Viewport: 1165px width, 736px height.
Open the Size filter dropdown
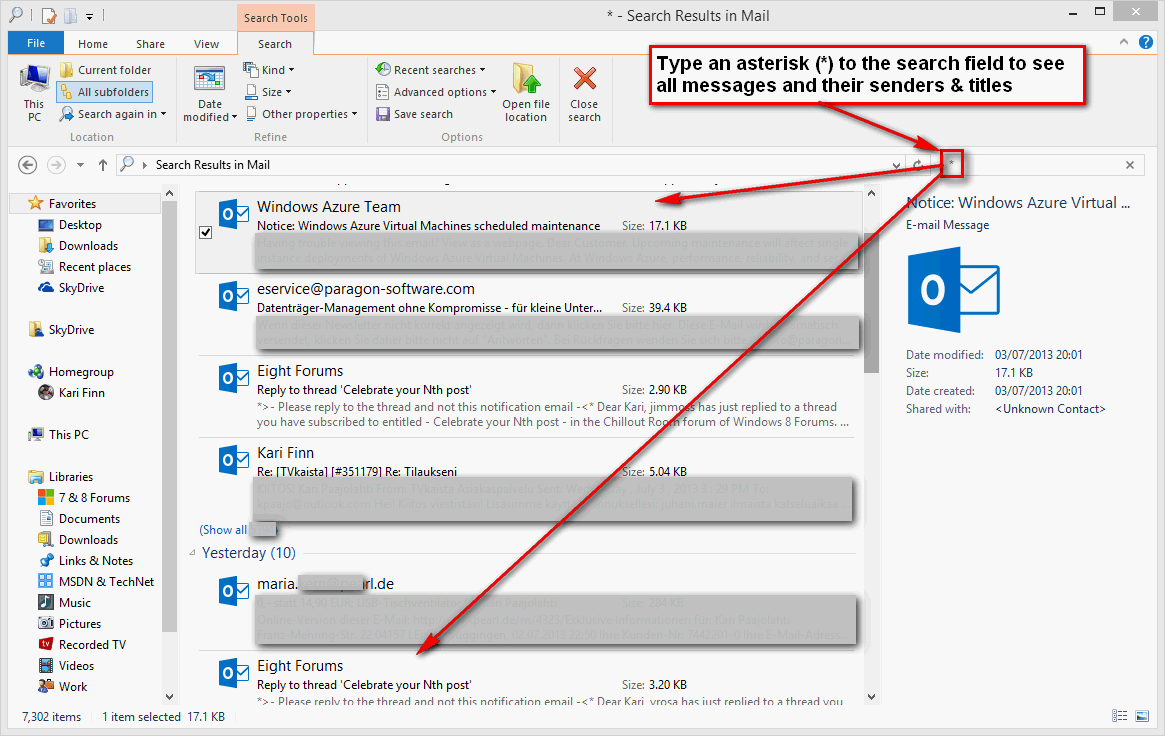267,91
